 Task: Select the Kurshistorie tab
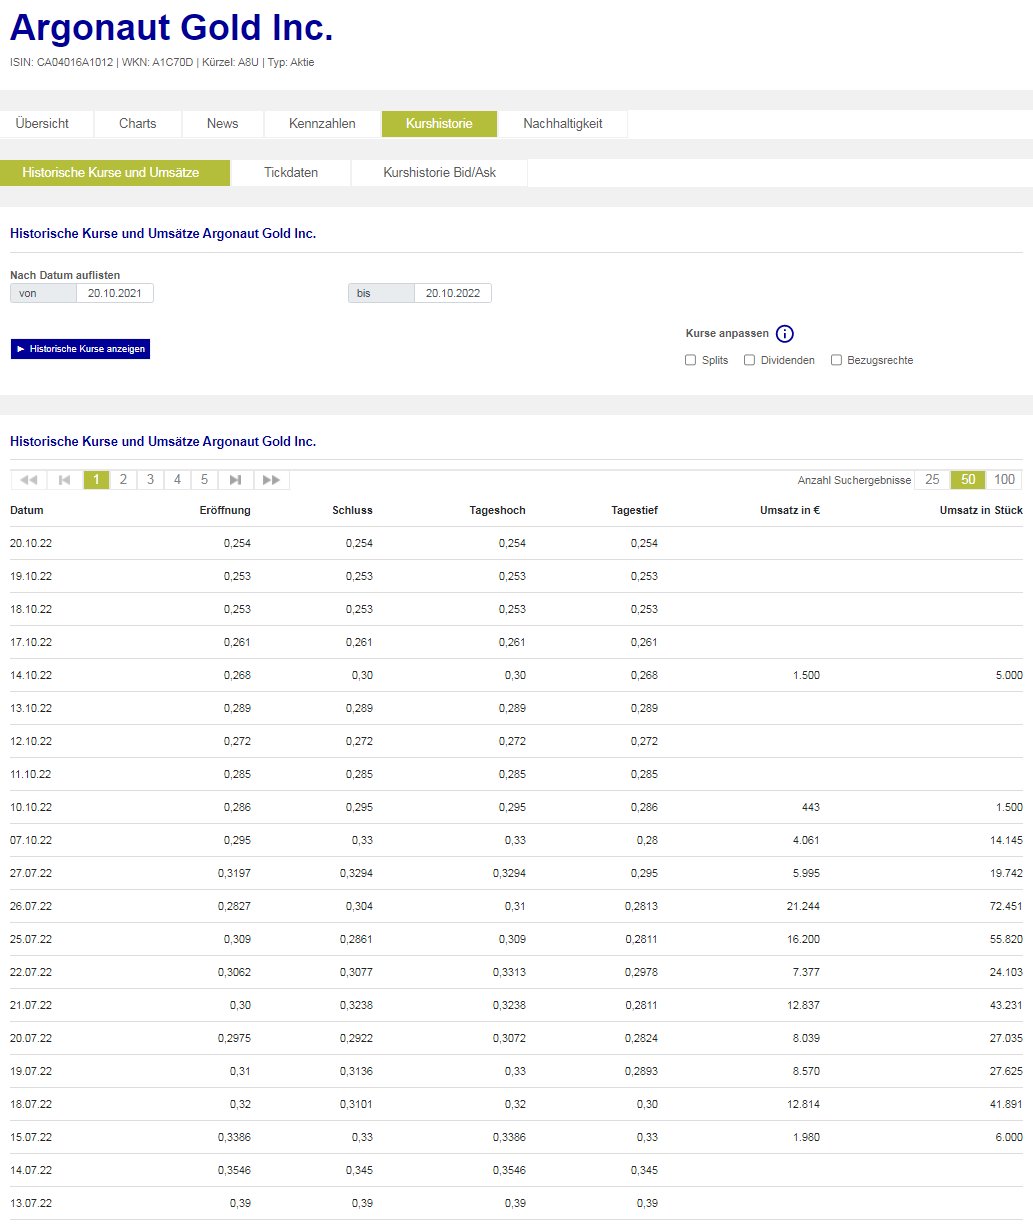[439, 124]
